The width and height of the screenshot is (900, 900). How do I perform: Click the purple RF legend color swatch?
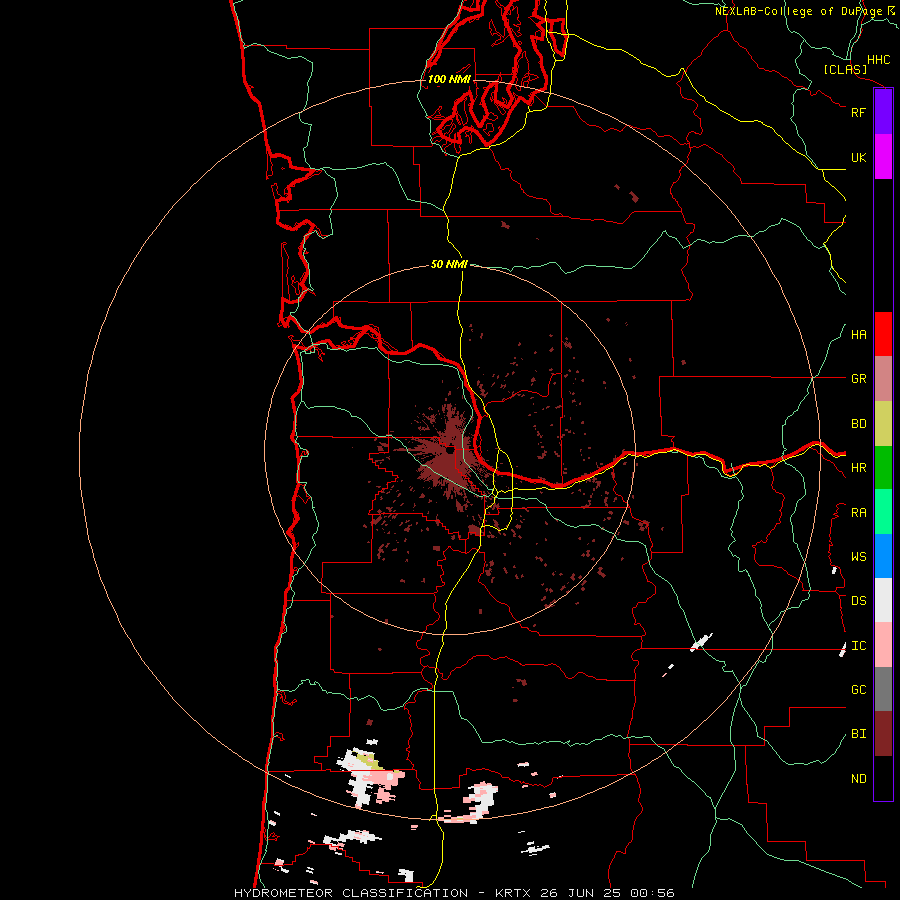point(883,112)
